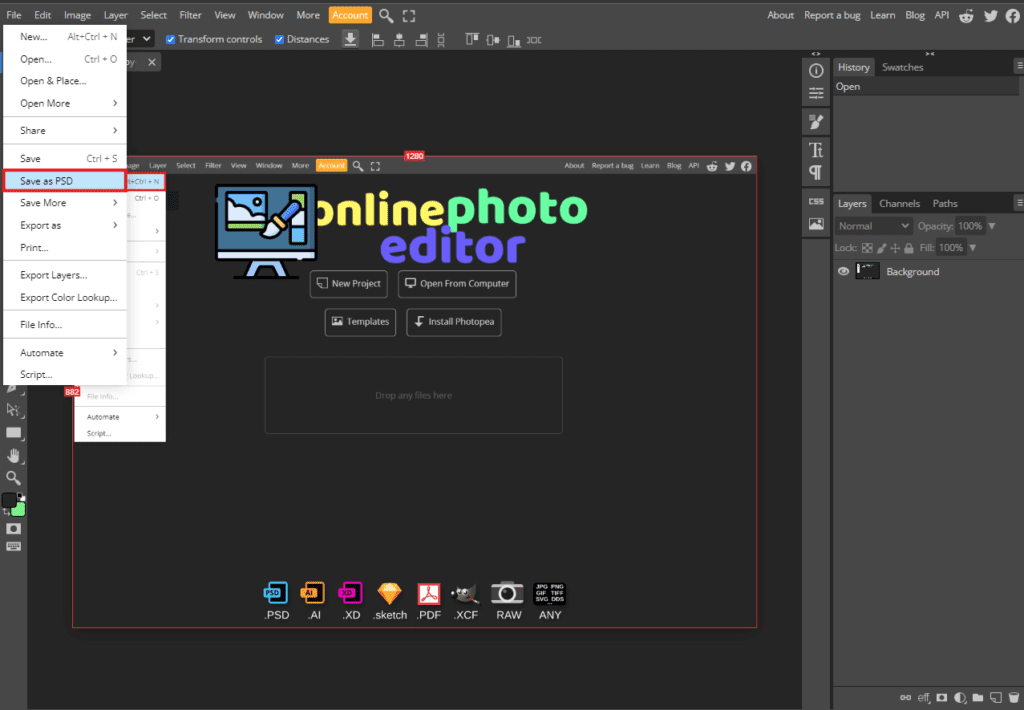This screenshot has height=710, width=1024.
Task: Select the Zoom magnifier tool
Action: [x=14, y=478]
